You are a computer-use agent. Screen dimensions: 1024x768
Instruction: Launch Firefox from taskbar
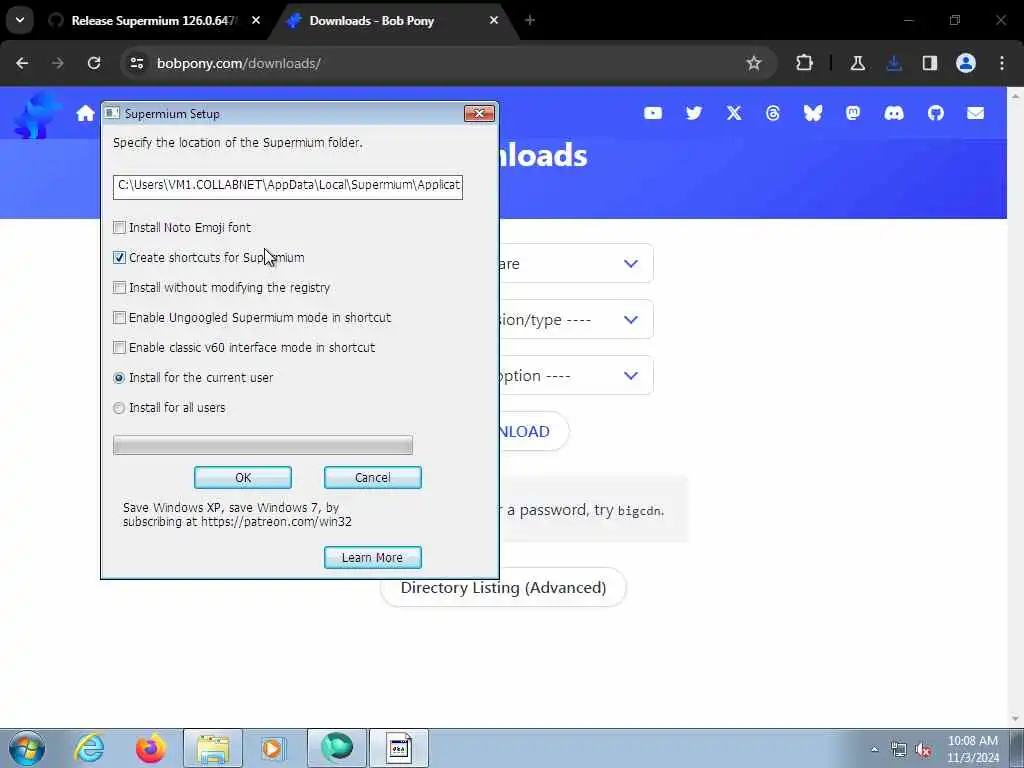[x=151, y=748]
